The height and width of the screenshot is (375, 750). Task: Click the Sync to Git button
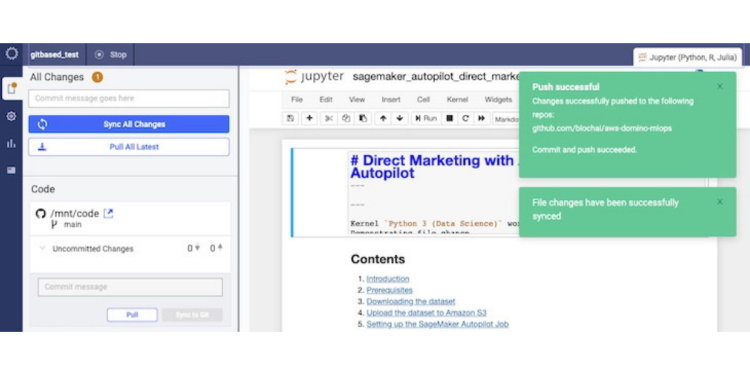point(192,315)
